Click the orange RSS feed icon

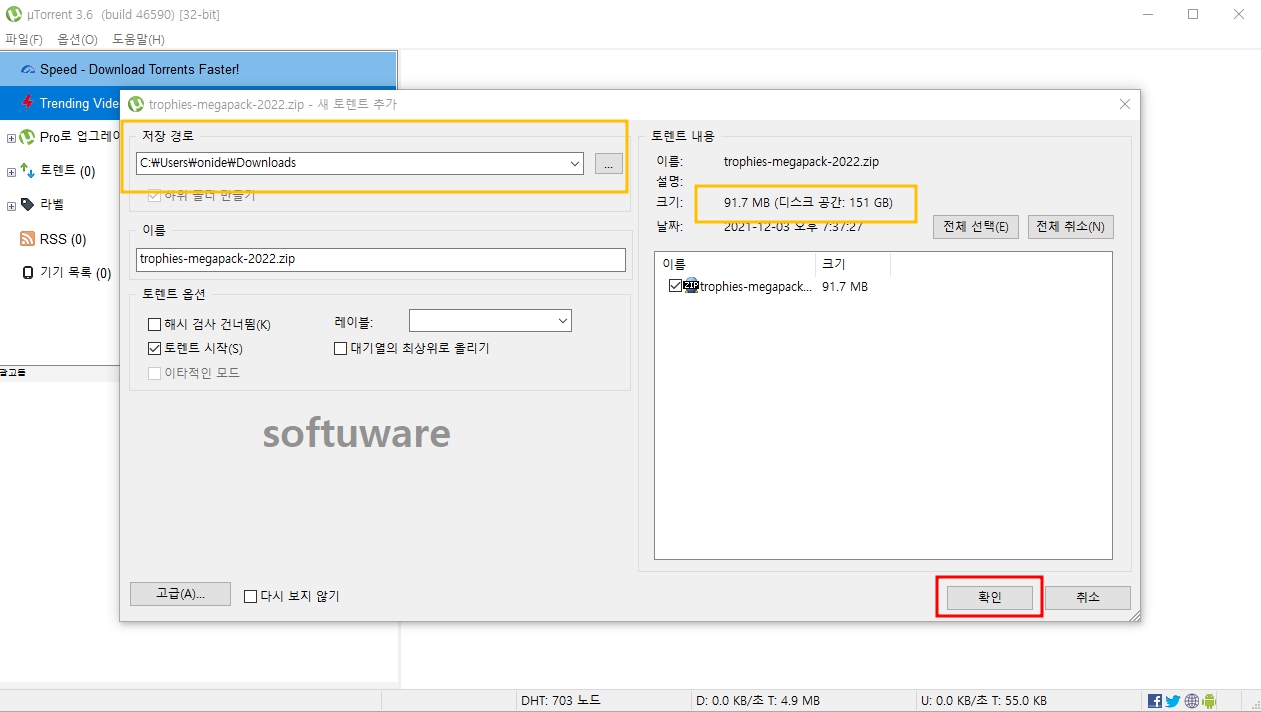point(28,239)
